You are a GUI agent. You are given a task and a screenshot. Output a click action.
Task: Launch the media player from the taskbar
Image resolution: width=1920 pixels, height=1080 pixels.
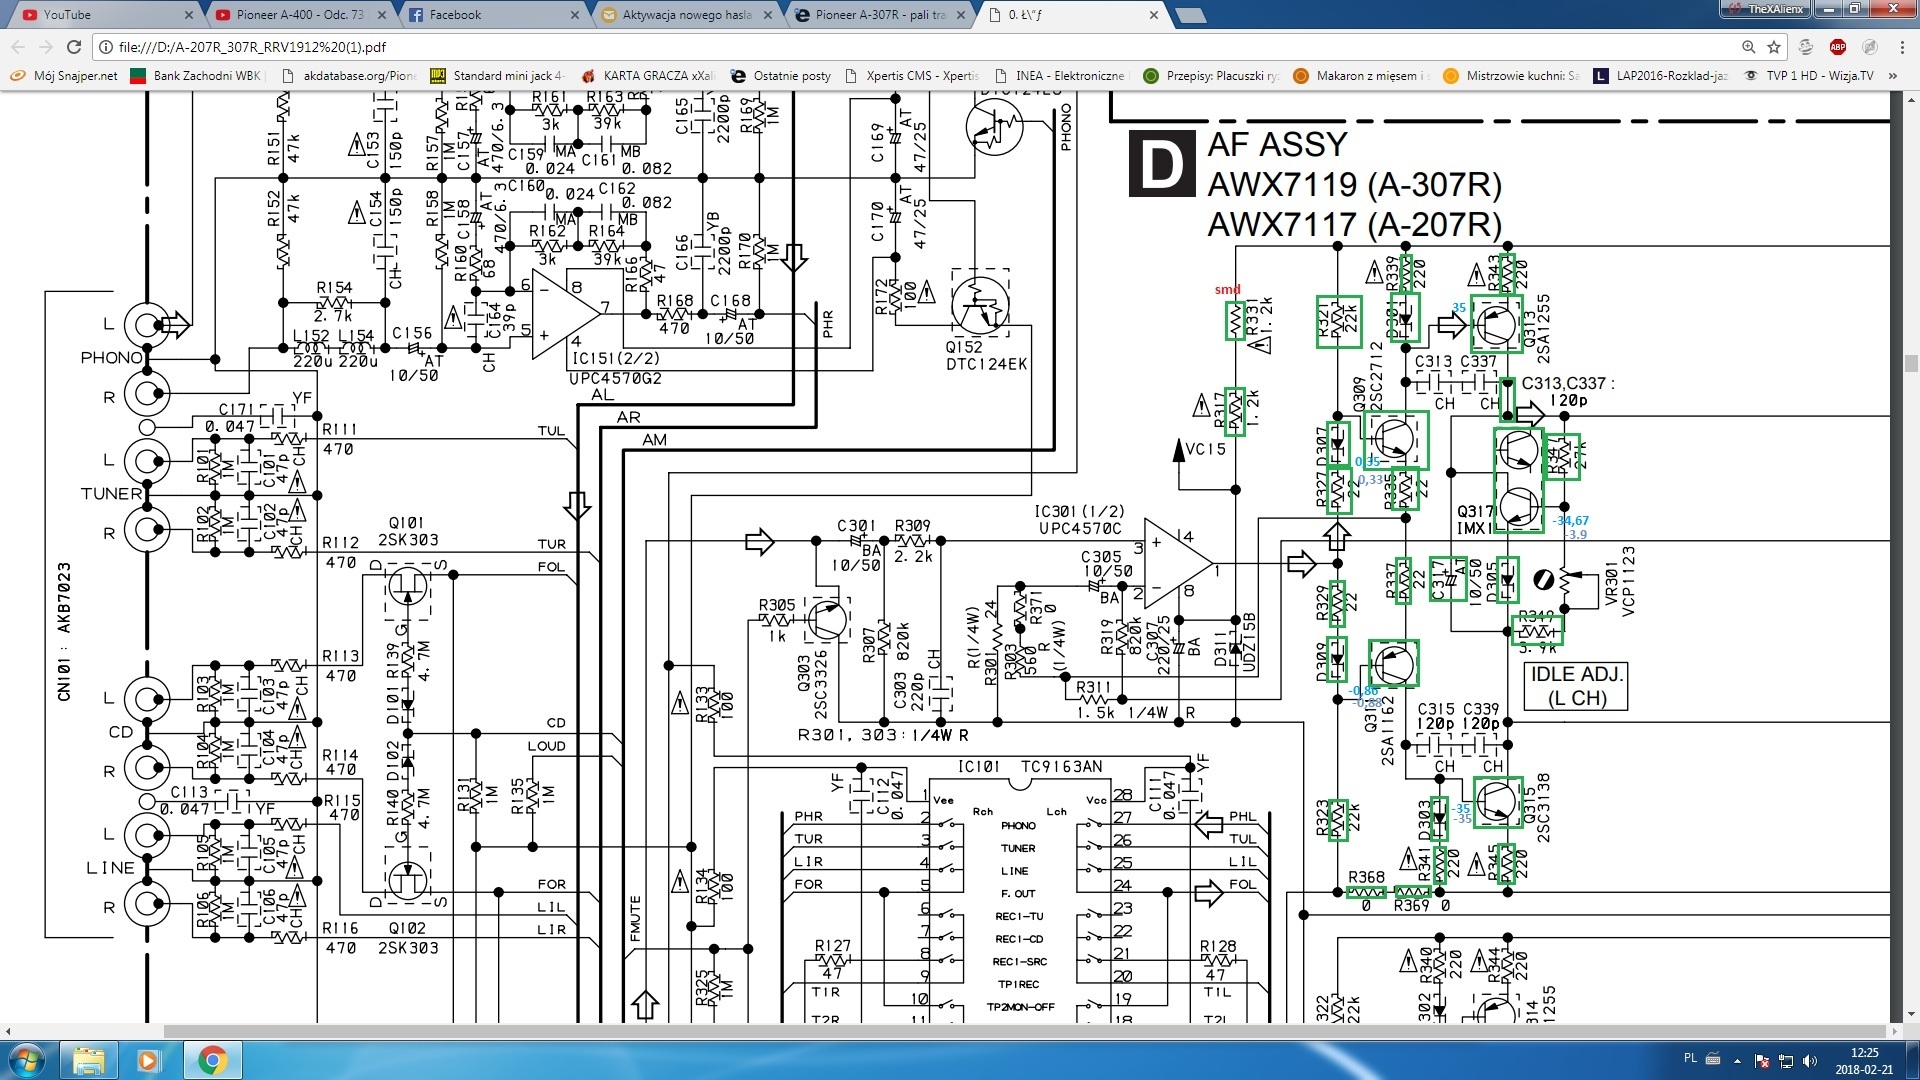(x=149, y=1060)
